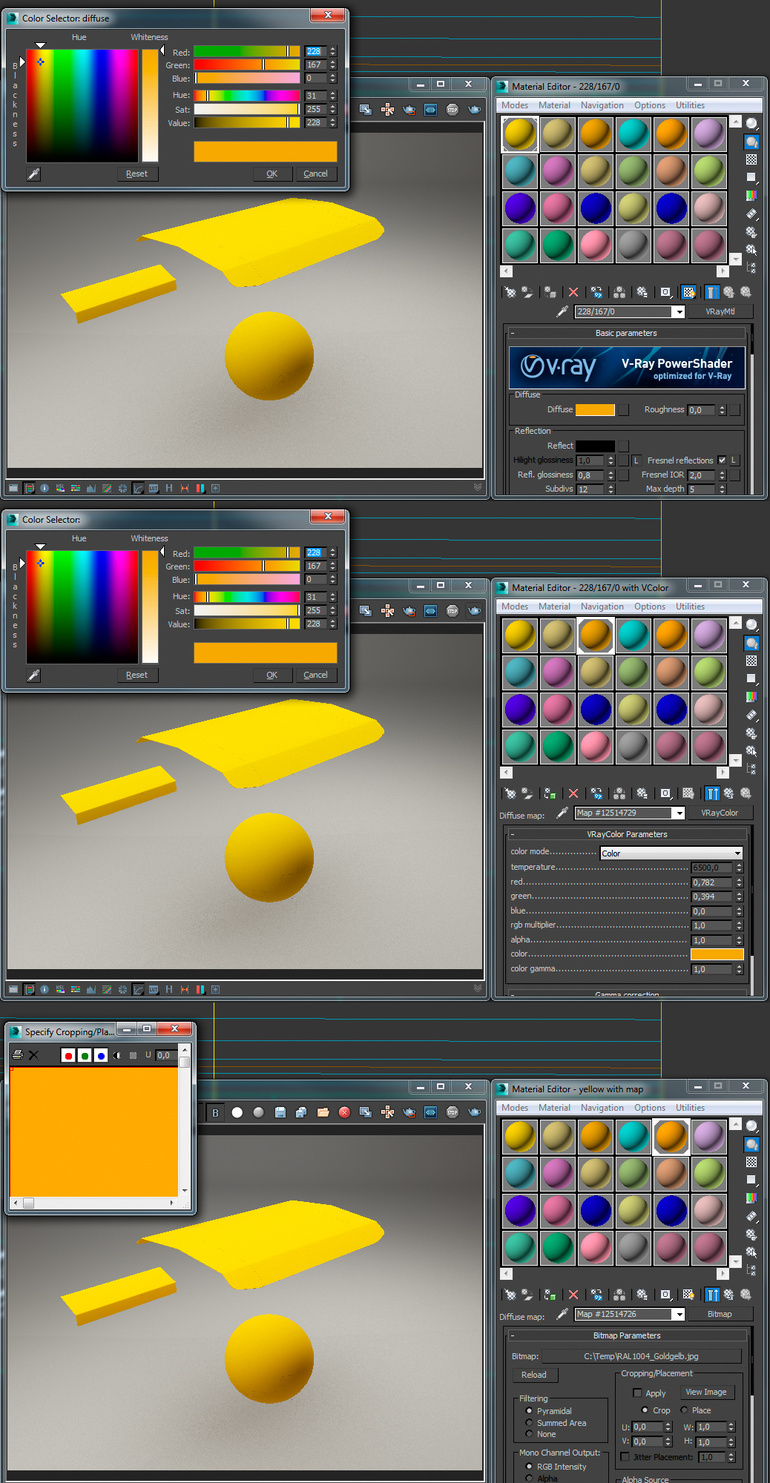770x1483 pixels.
Task: Open Modes menu in Bitmap Material Editor
Action: tap(515, 1108)
